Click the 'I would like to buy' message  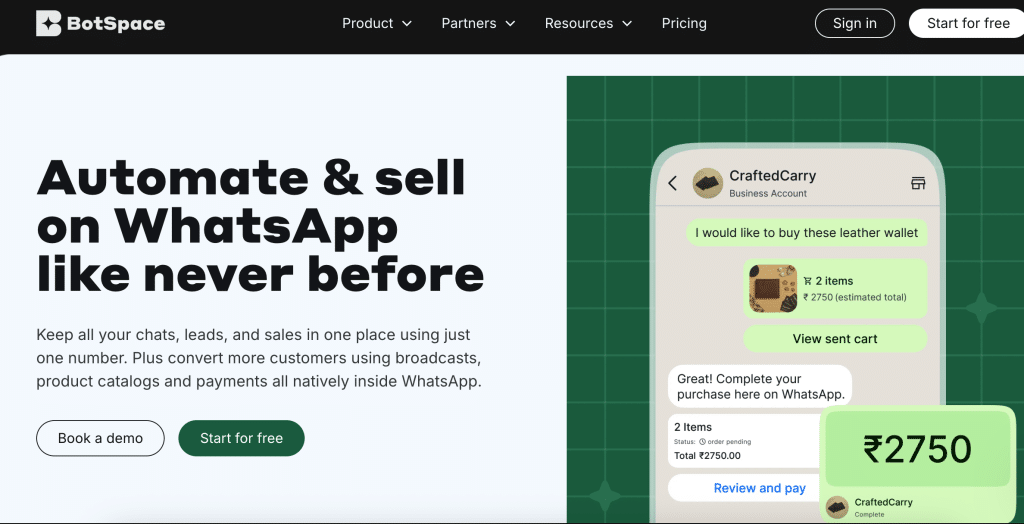(806, 233)
